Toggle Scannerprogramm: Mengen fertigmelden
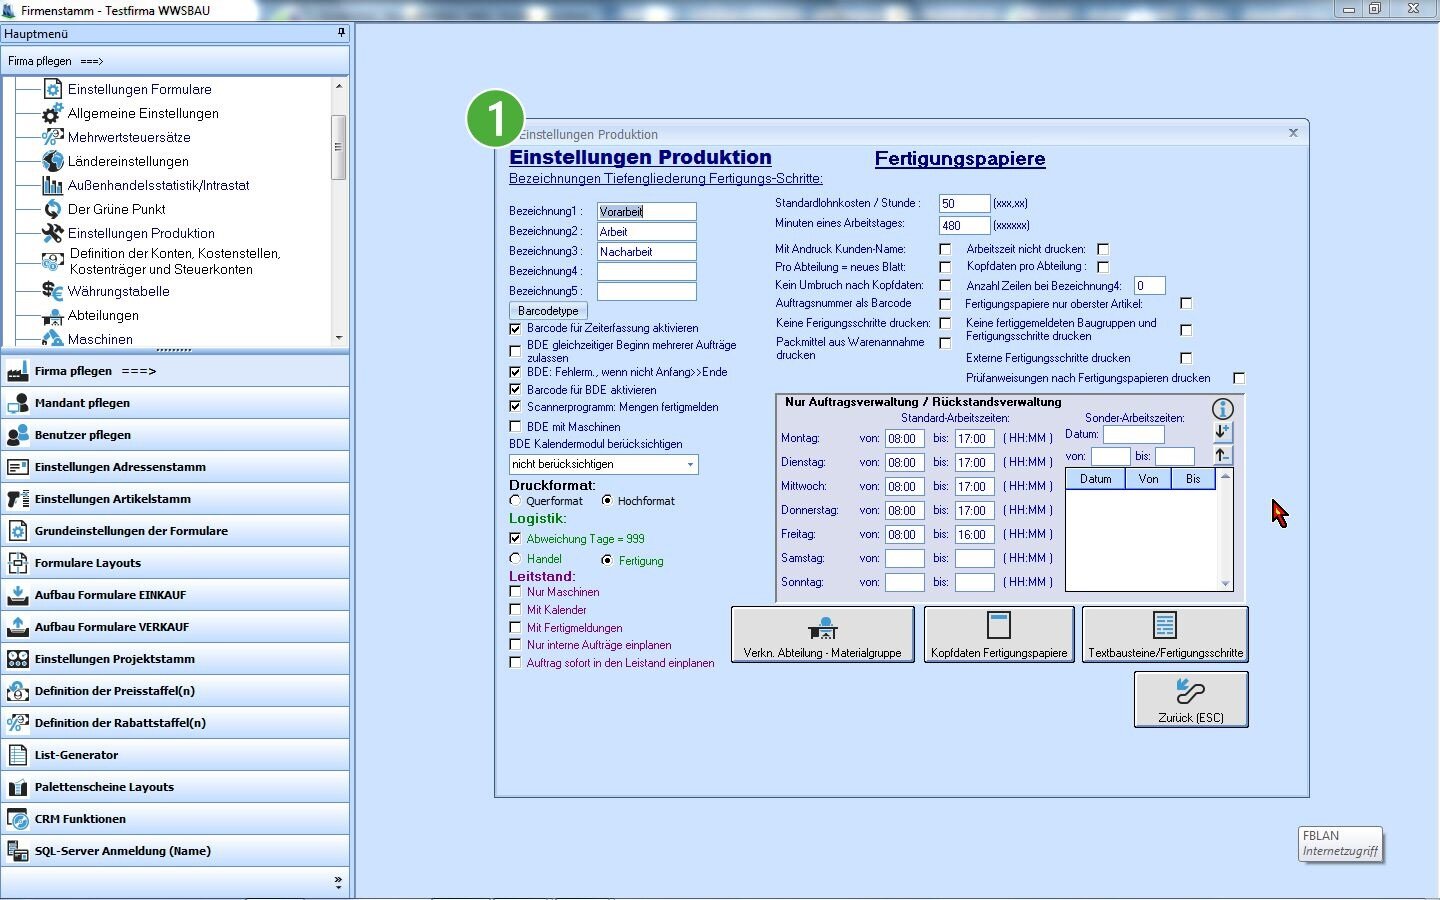 click(515, 407)
